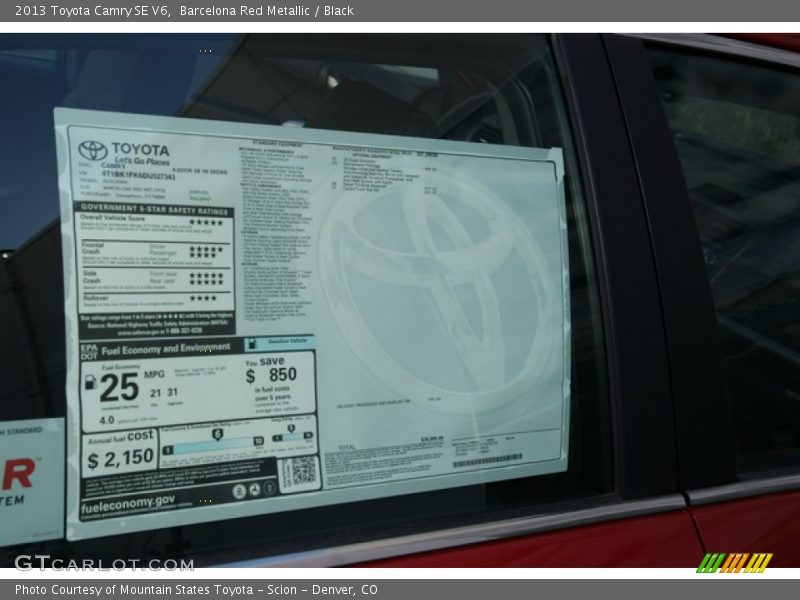Click the fuel pump icon beside 25 MPG
800x600 pixels.
[x=90, y=382]
